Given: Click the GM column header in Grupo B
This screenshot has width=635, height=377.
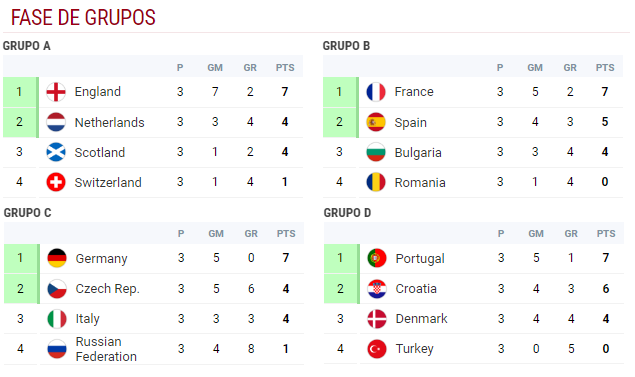Looking at the screenshot, I should (x=535, y=68).
